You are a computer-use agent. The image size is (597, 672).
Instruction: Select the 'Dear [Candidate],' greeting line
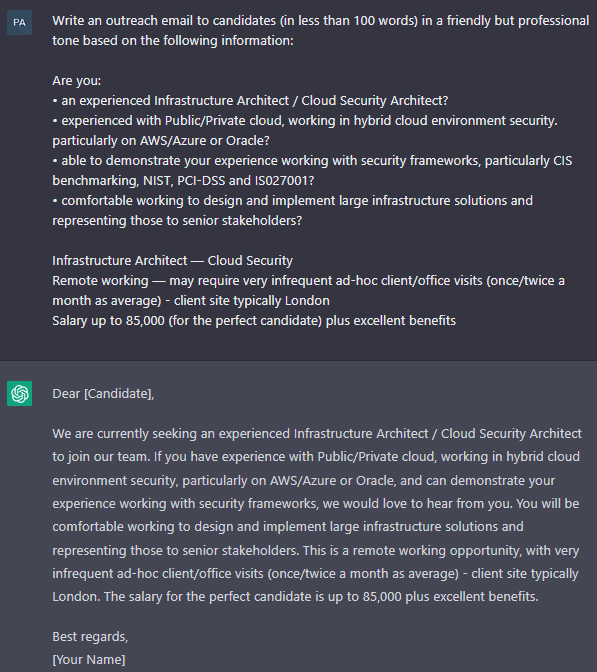coord(103,393)
